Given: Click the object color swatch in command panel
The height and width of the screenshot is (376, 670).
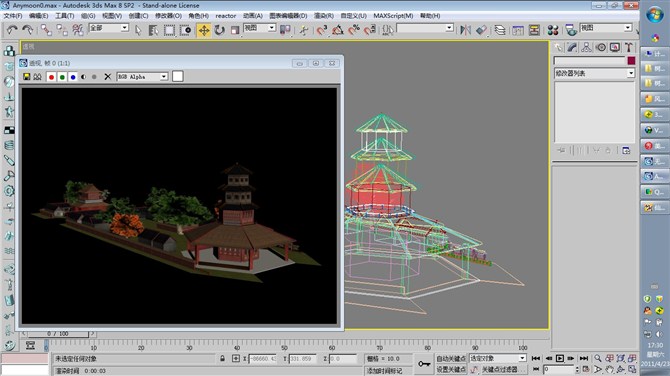Looking at the screenshot, I should (631, 61).
